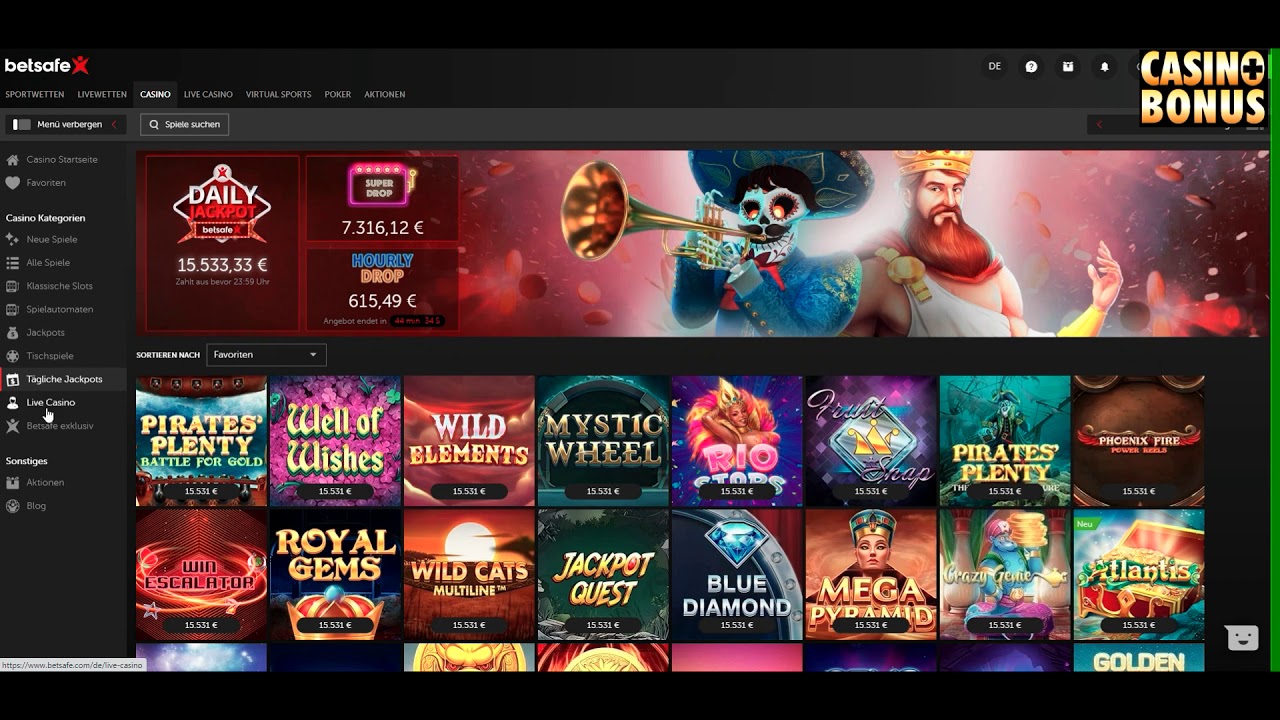Viewport: 1280px width, 720px height.
Task: Open the Super Drop jackpot tile
Action: point(382,199)
